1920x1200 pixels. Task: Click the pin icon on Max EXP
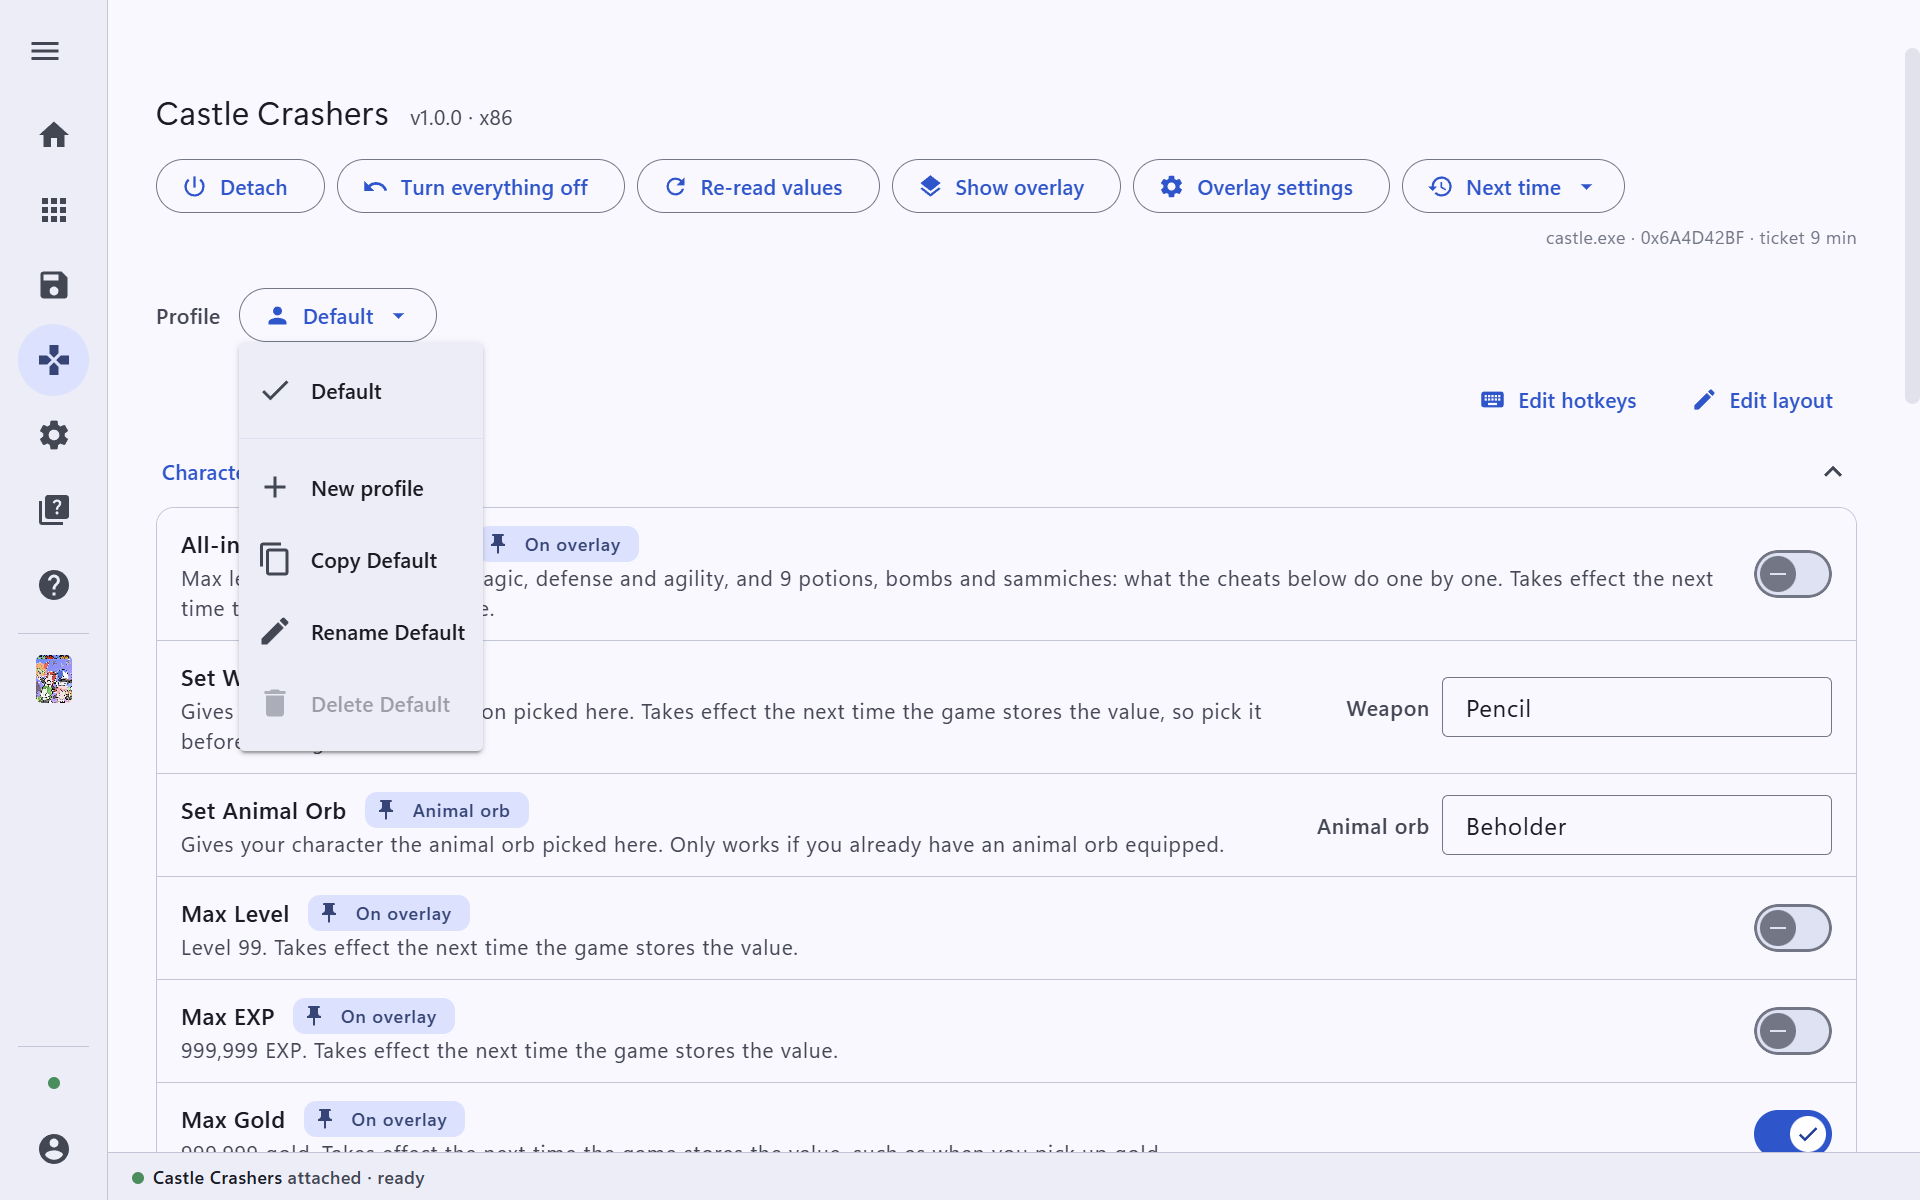click(x=314, y=1016)
